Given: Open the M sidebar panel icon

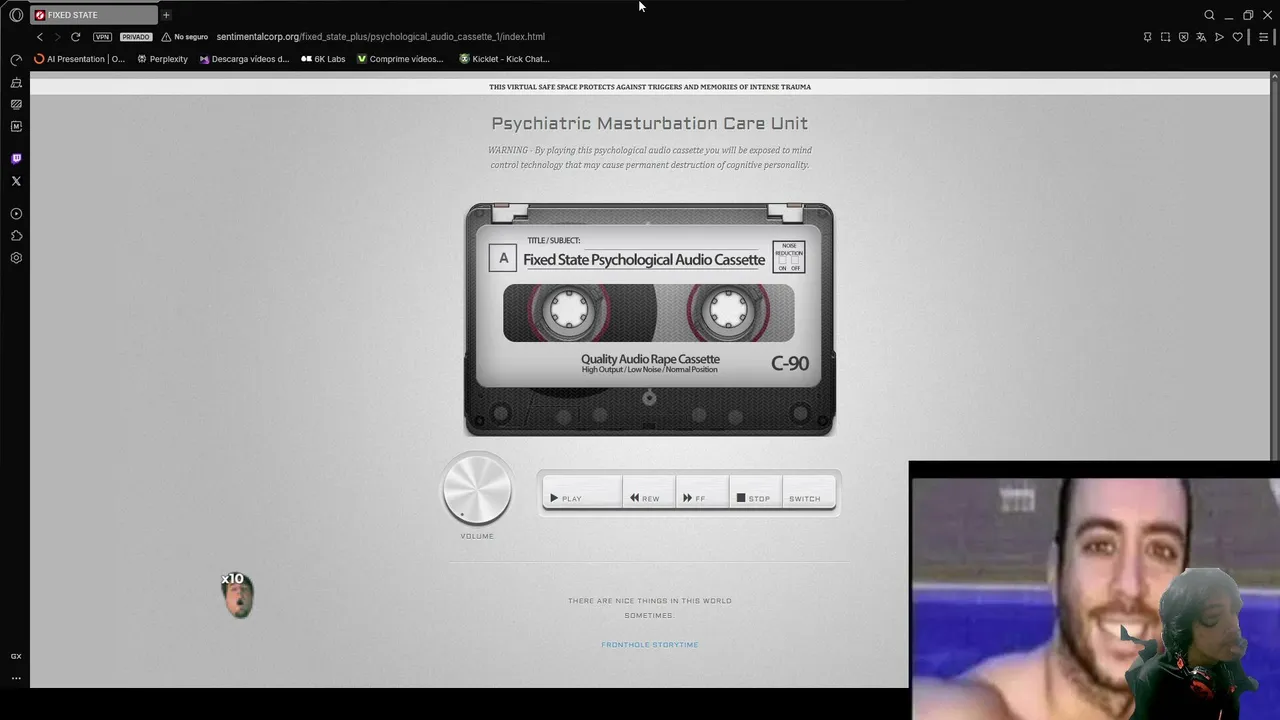Looking at the screenshot, I should coord(16,126).
